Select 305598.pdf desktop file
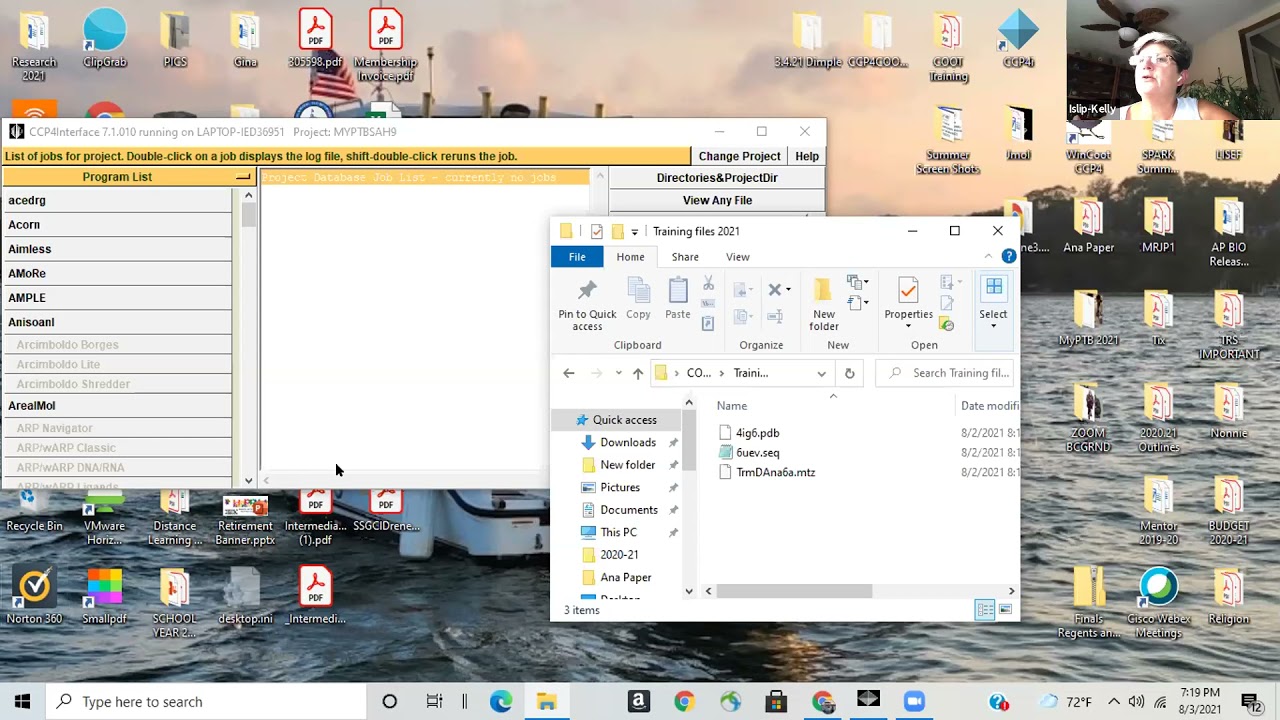This screenshot has width=1280, height=720. click(x=315, y=39)
